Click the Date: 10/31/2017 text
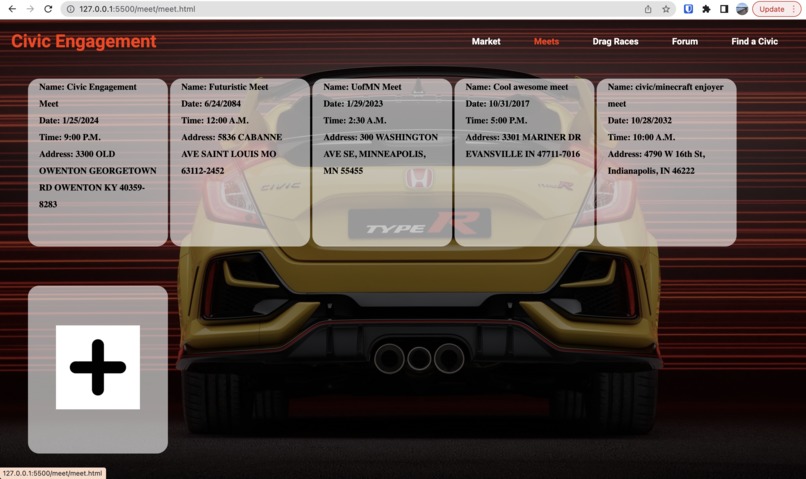Screen dimensions: 806x479 point(497,103)
